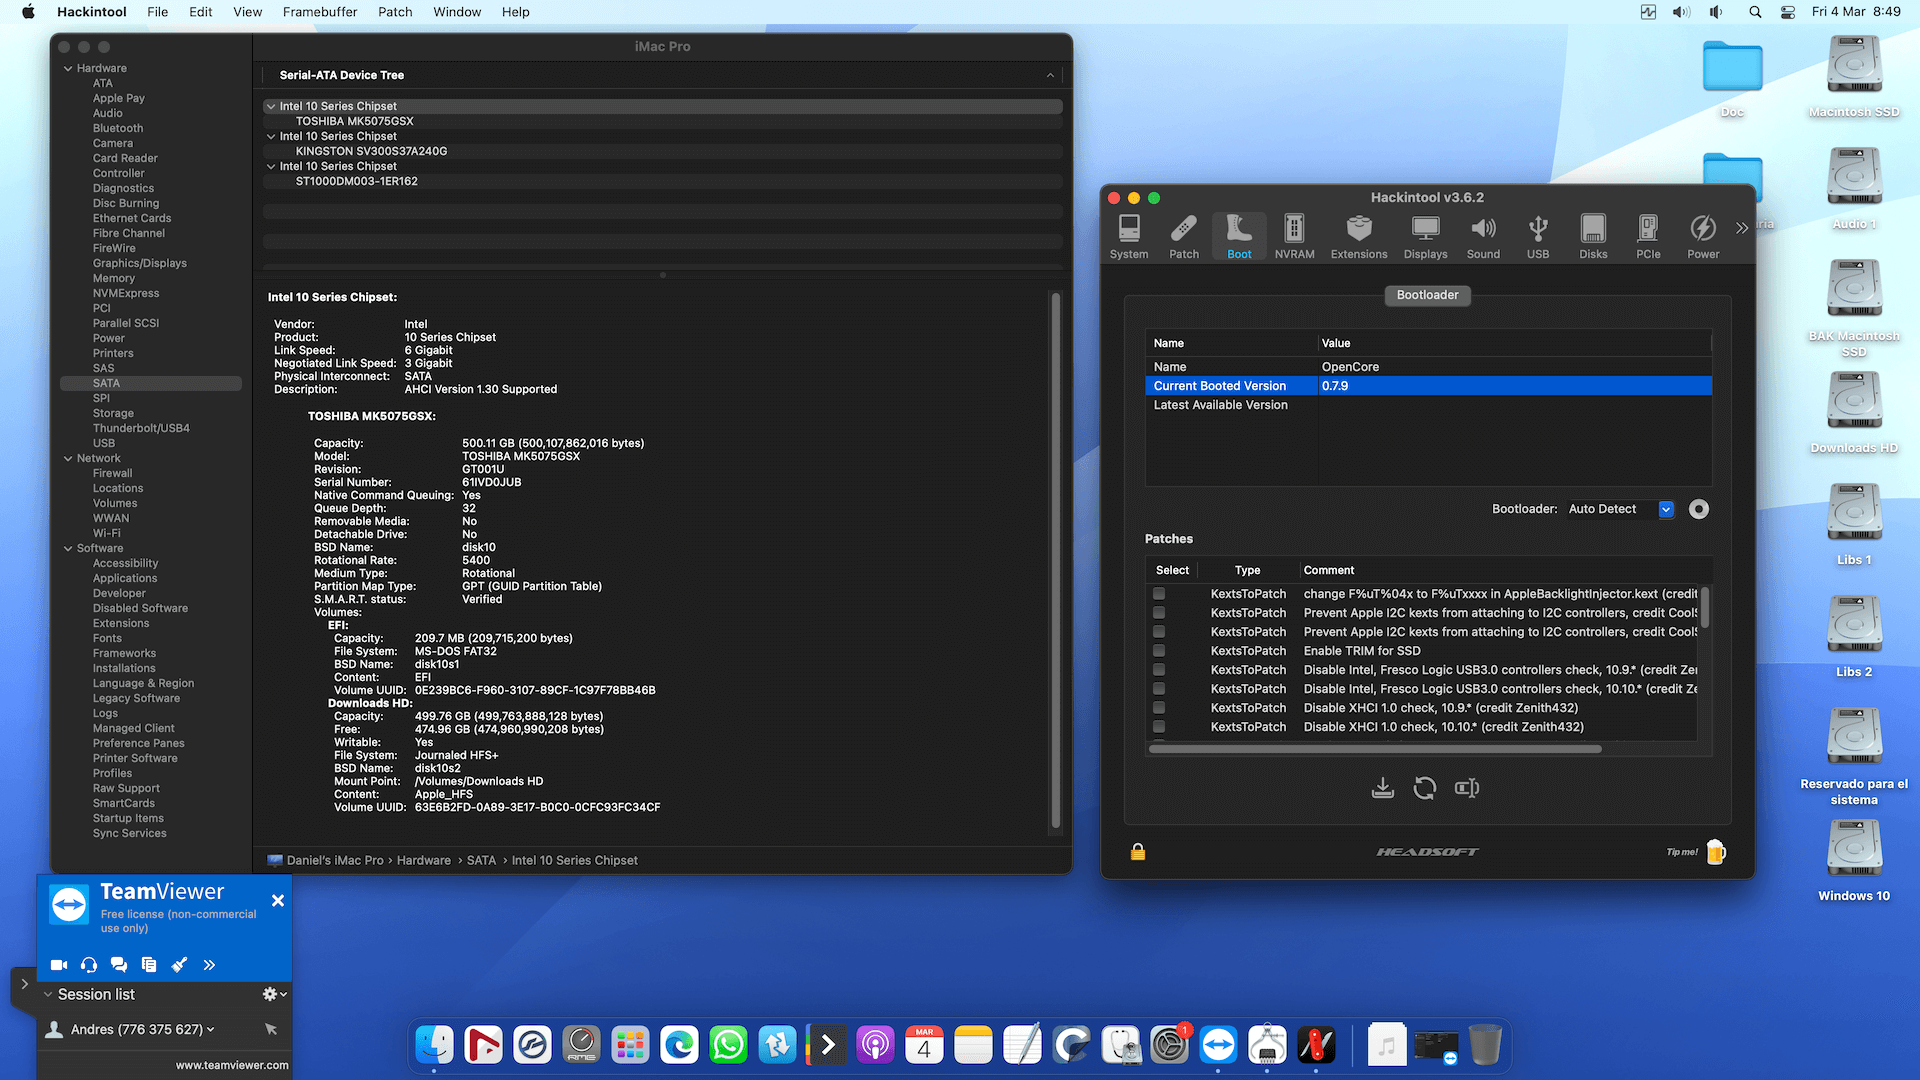
Task: Click the round target button beside Bootloader selector
Action: (1699, 509)
